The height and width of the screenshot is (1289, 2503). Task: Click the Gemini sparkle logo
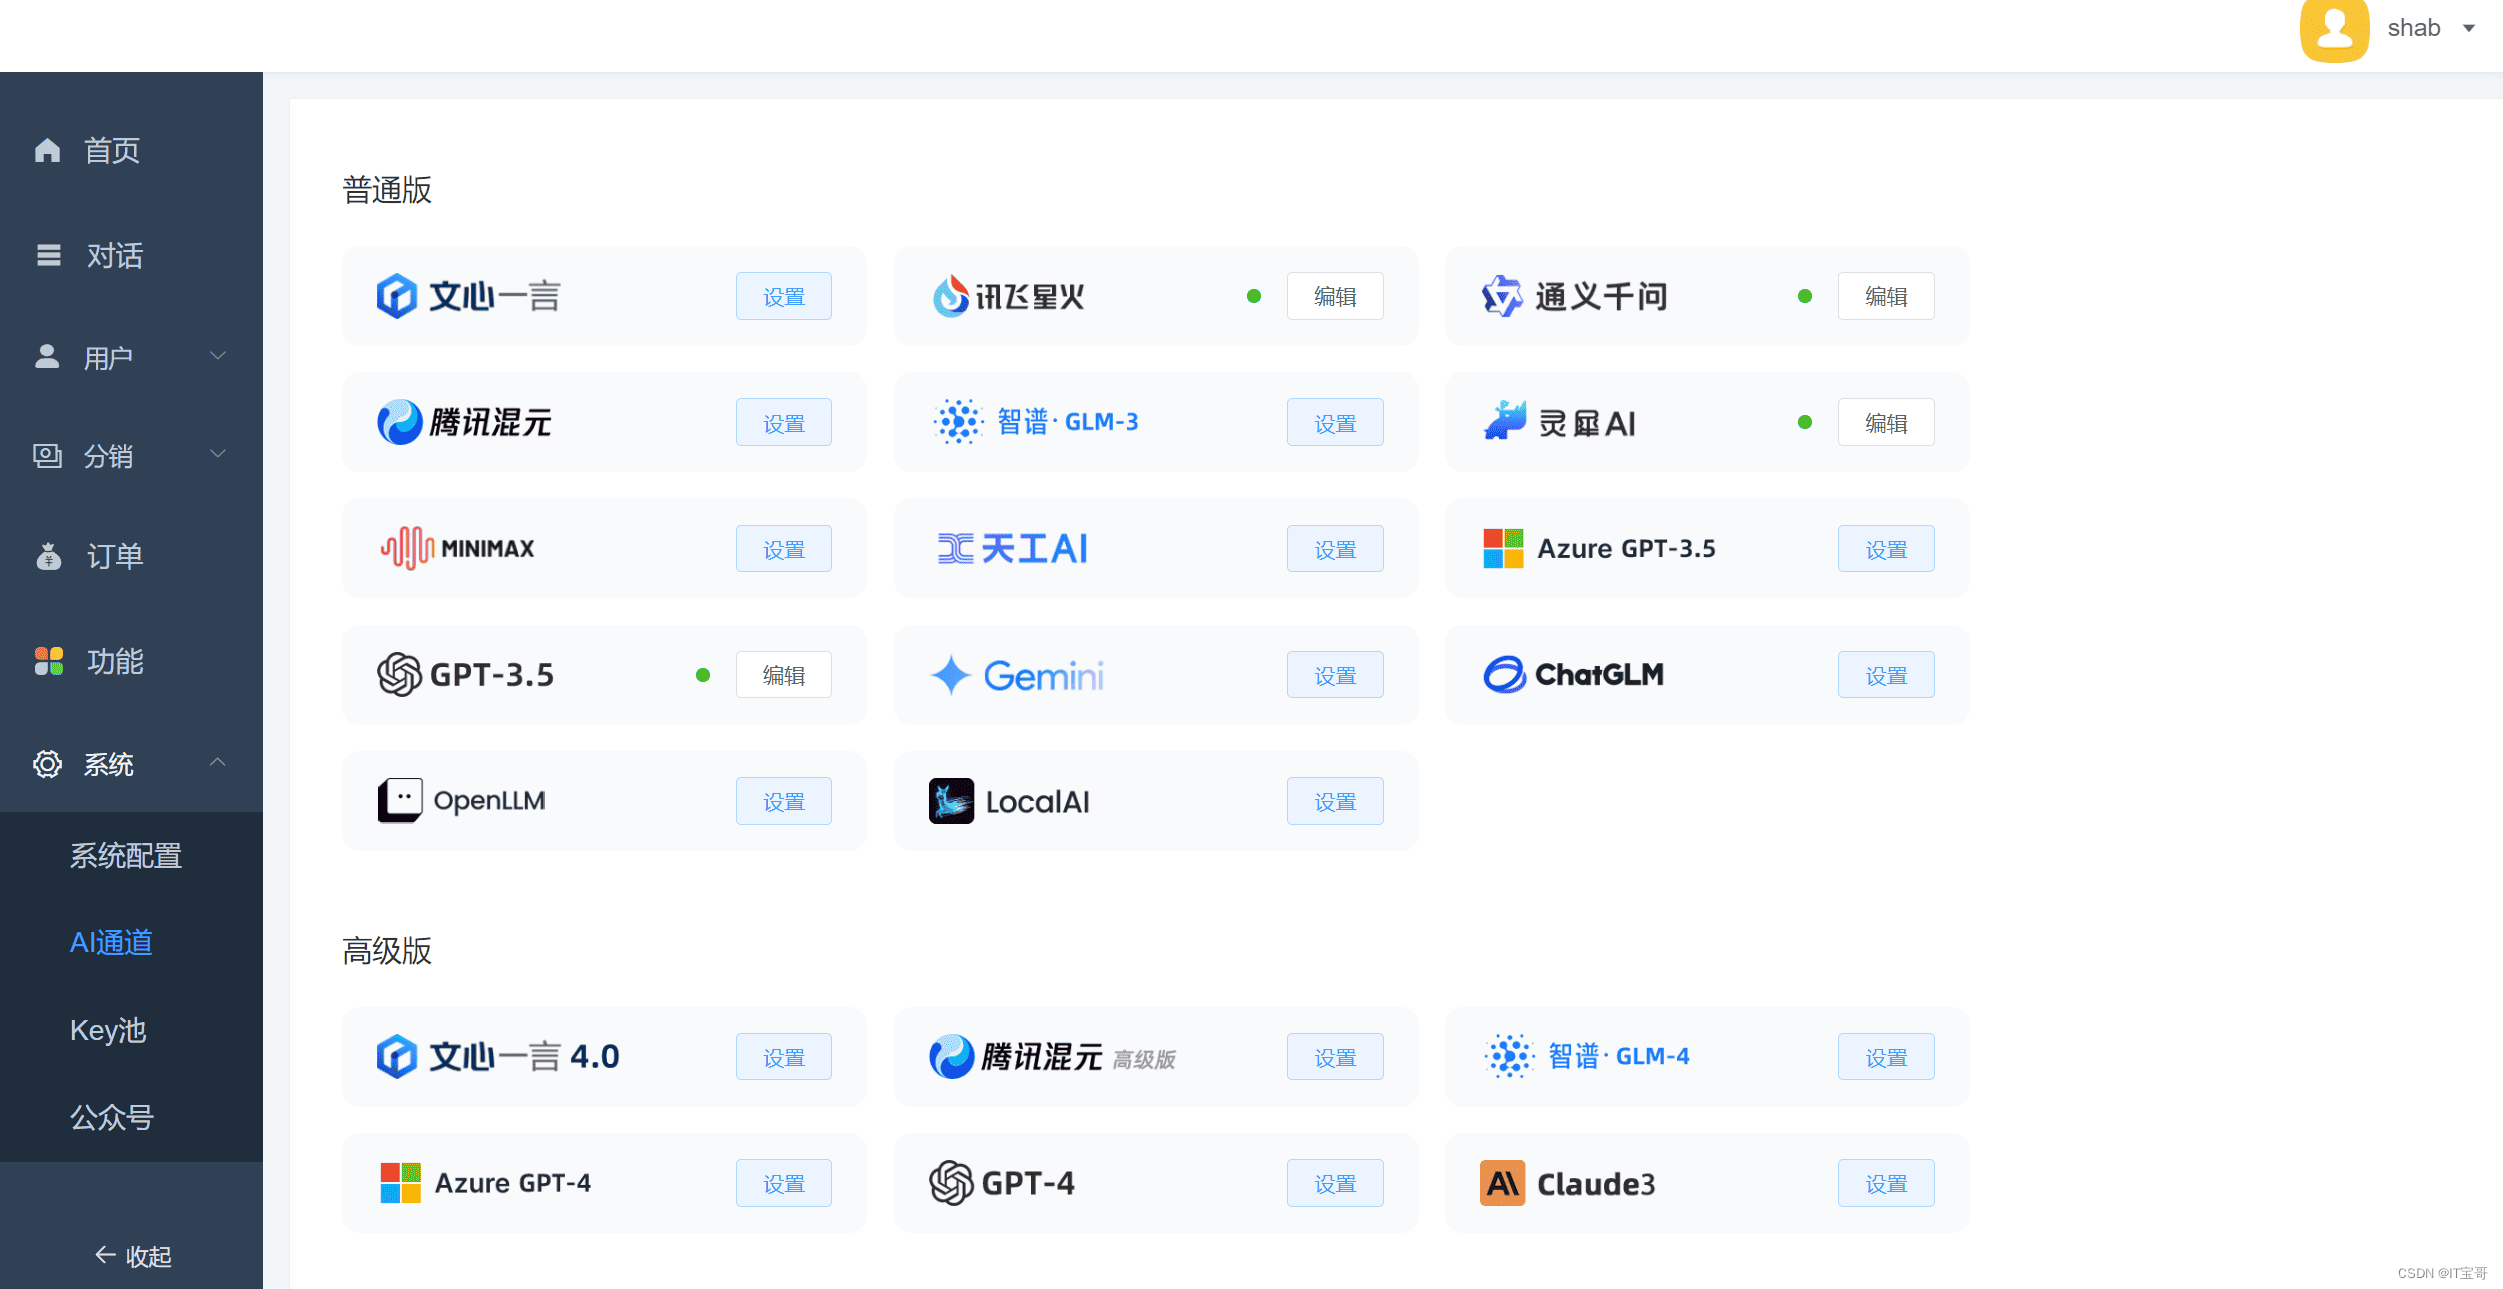coord(950,675)
